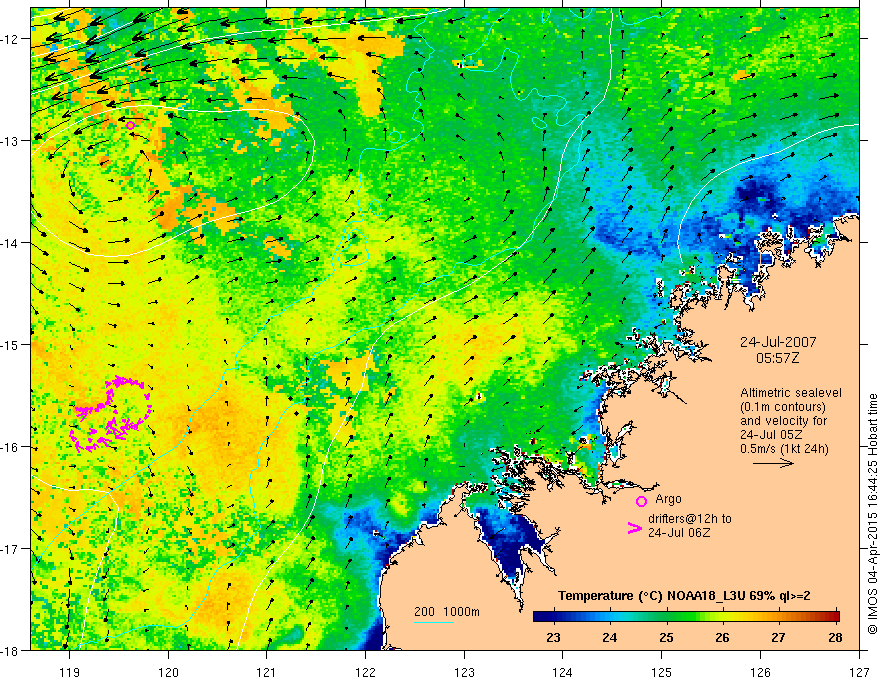Click the longitude axis label 119
This screenshot has height=680, width=880.
pos(70,672)
